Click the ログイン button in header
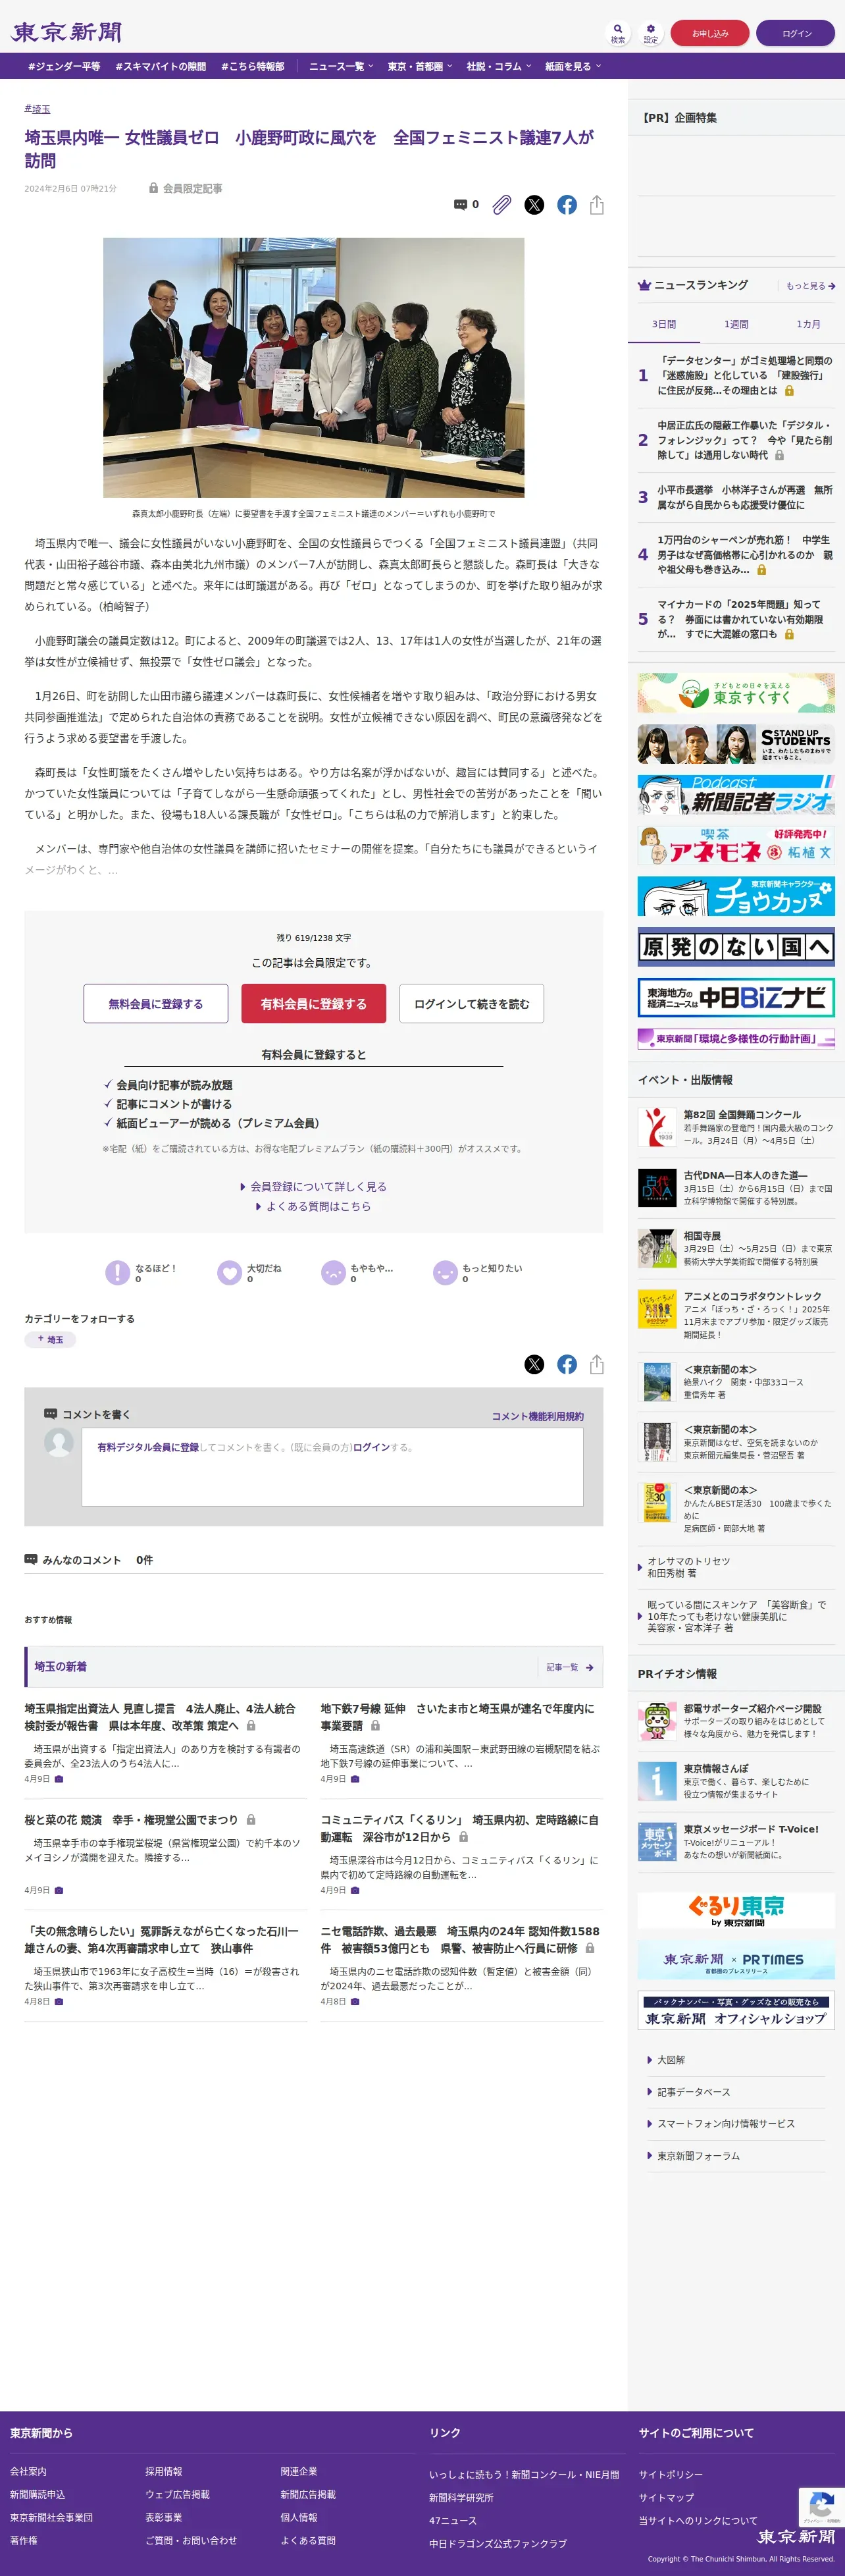The height and width of the screenshot is (2576, 845). pos(796,33)
